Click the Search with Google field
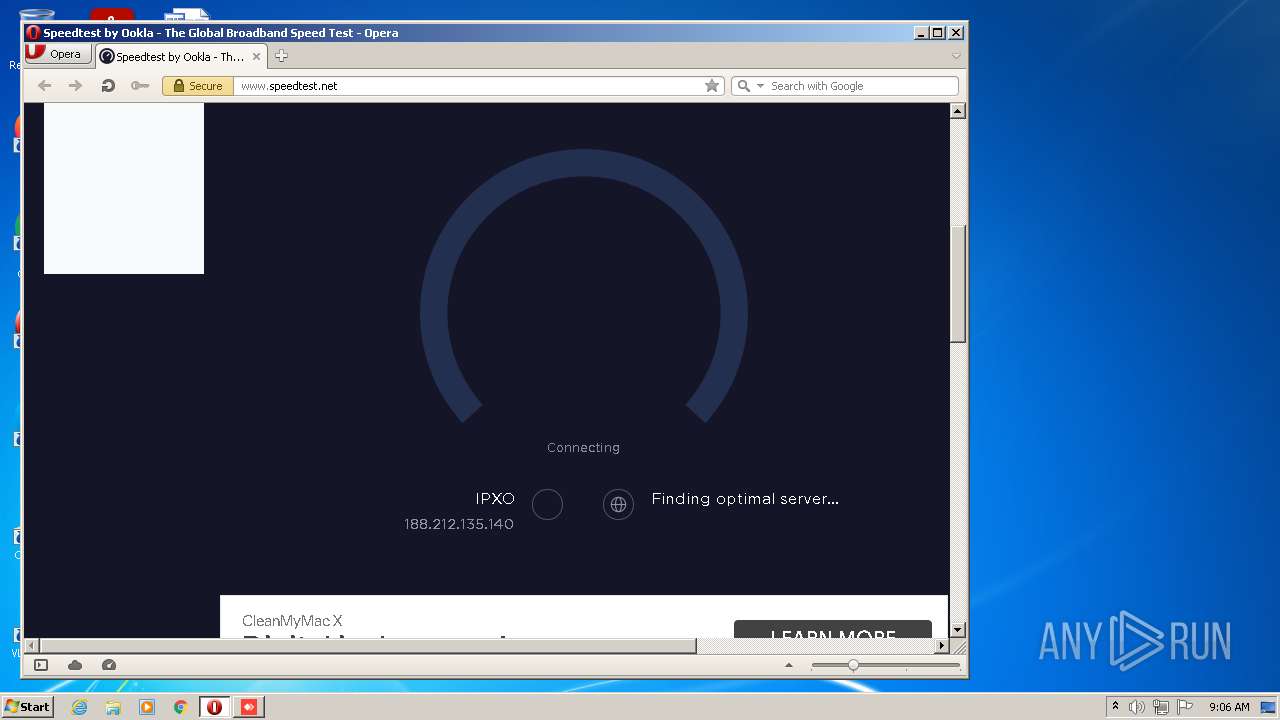 pyautogui.click(x=861, y=86)
